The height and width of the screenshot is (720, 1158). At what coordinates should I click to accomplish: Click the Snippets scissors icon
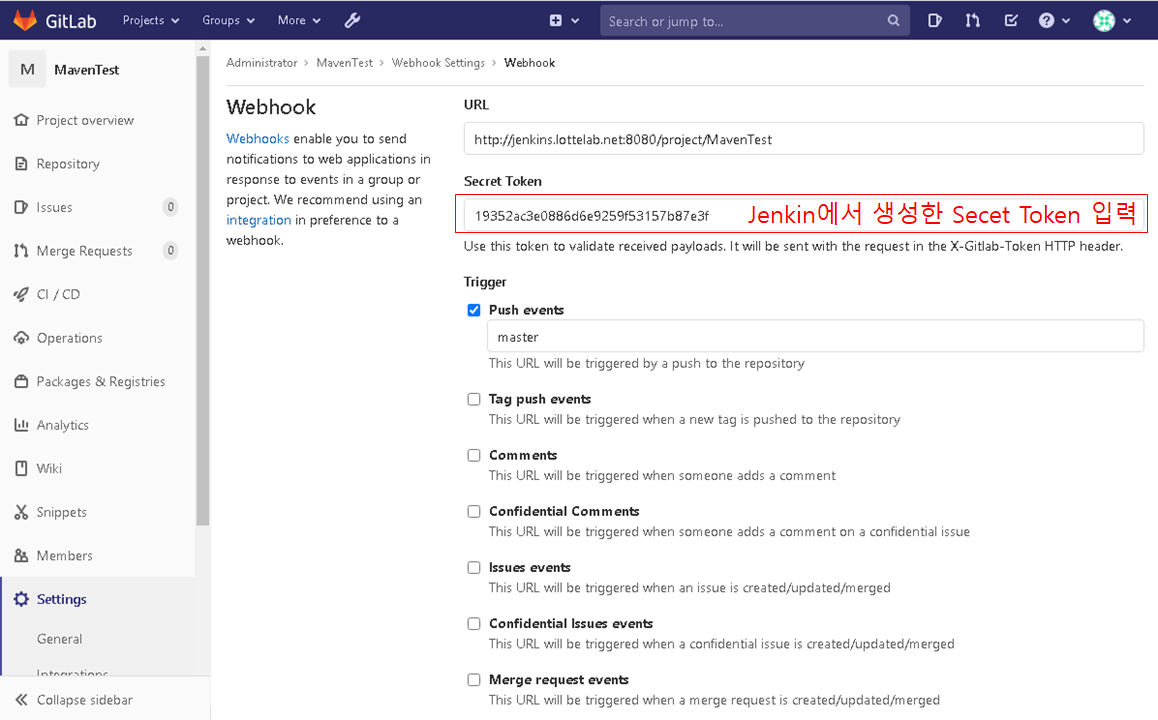[x=21, y=512]
